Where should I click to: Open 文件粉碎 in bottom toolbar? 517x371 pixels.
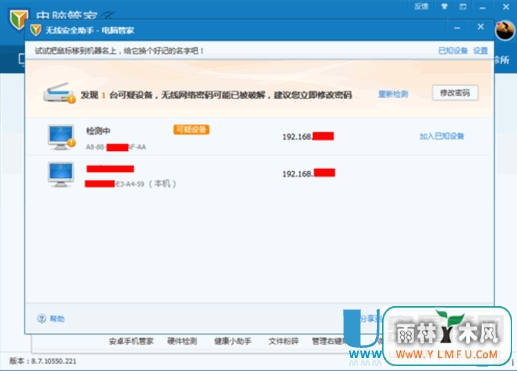point(284,341)
